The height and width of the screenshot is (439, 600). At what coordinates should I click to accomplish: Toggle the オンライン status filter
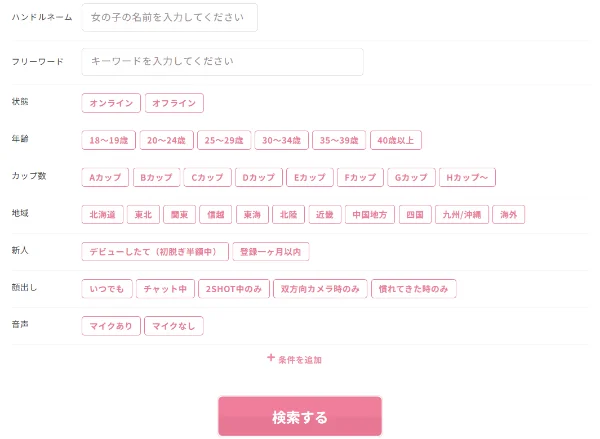[x=111, y=103]
